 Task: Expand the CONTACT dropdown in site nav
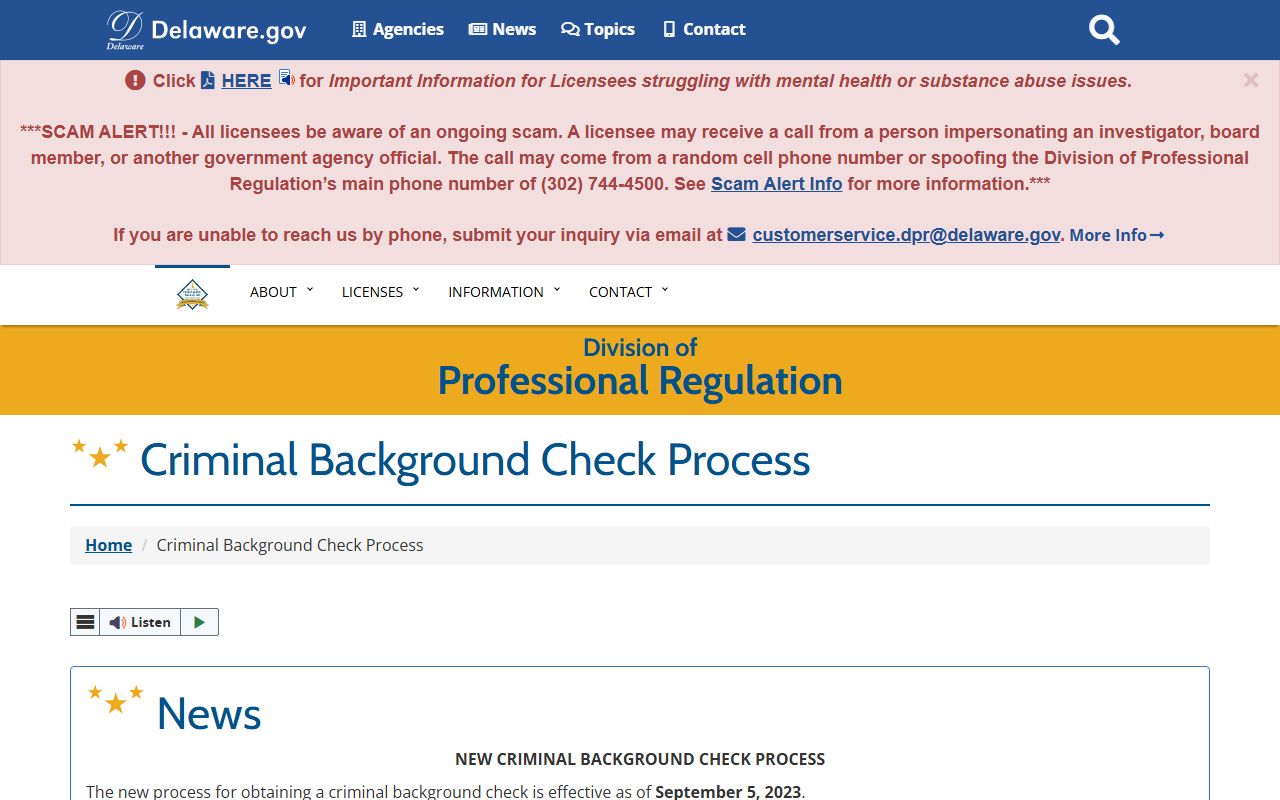pyautogui.click(x=629, y=292)
